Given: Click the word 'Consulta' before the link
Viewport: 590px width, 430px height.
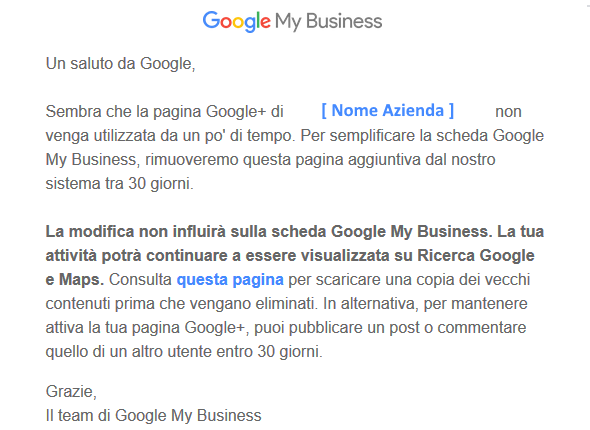Looking at the screenshot, I should pos(140,280).
